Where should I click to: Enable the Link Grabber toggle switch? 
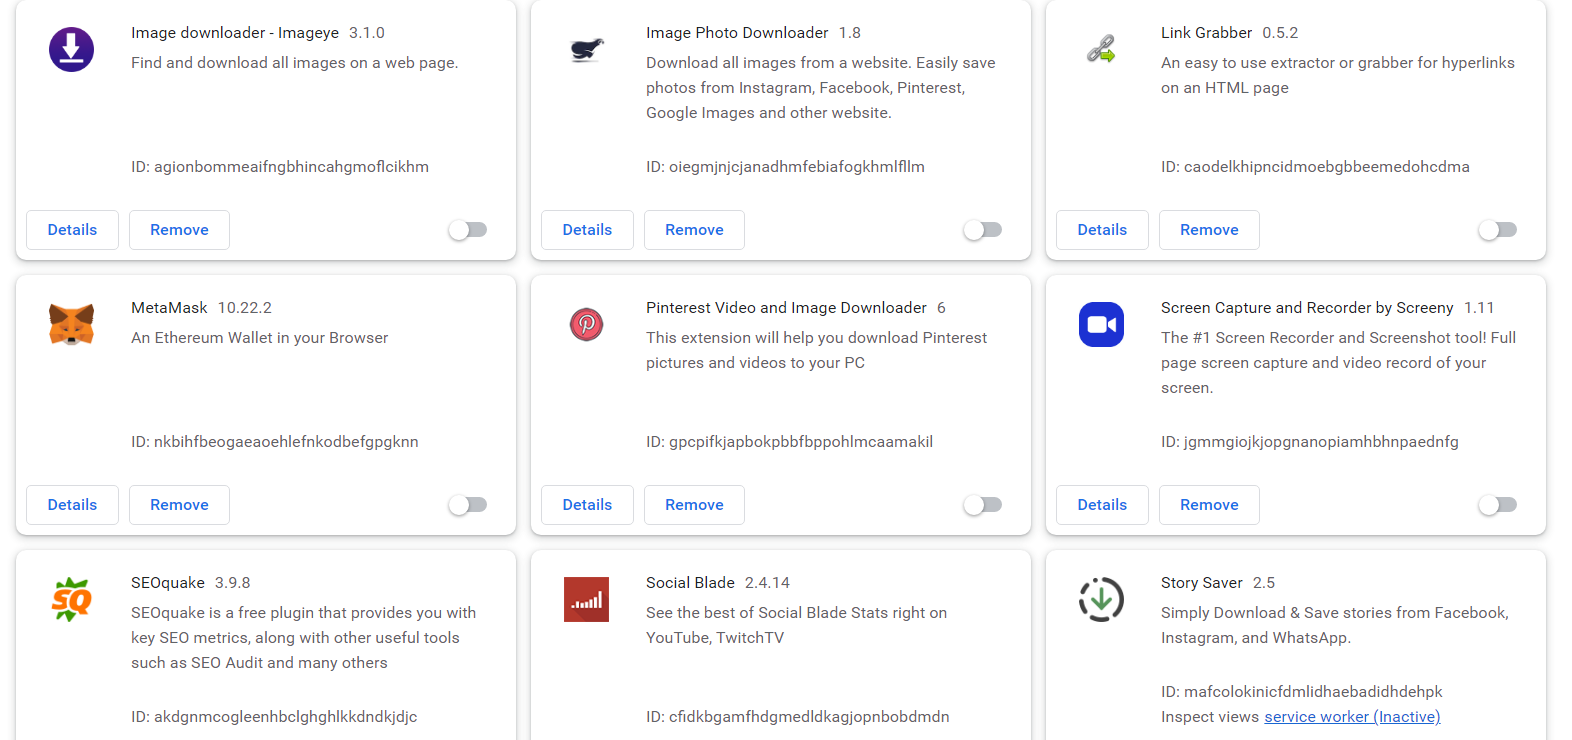1498,230
